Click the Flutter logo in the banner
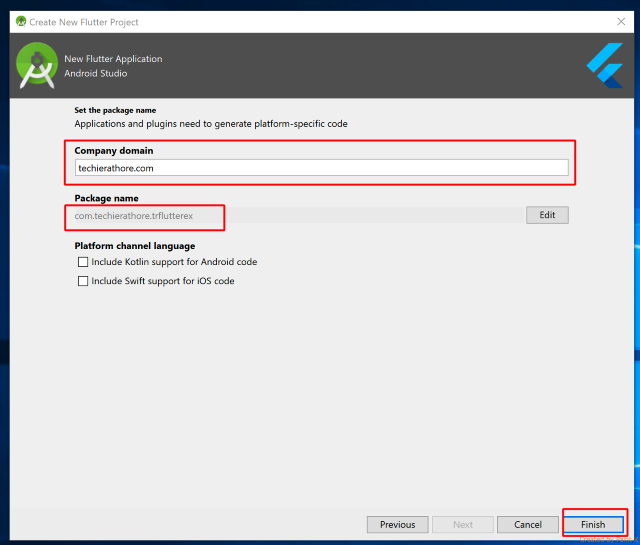 (x=605, y=66)
